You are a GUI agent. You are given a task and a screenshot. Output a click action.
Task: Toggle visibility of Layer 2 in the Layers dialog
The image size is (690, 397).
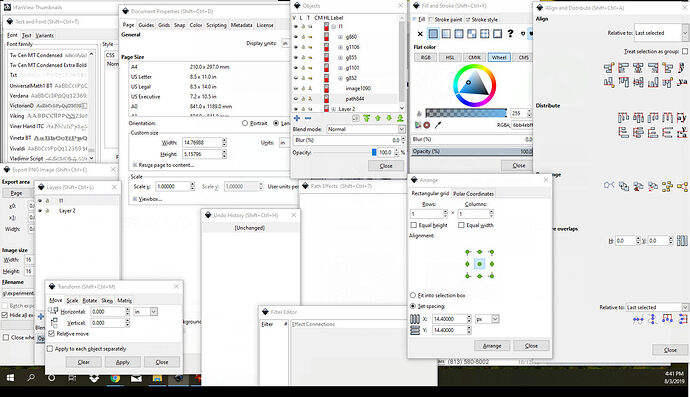[40, 211]
